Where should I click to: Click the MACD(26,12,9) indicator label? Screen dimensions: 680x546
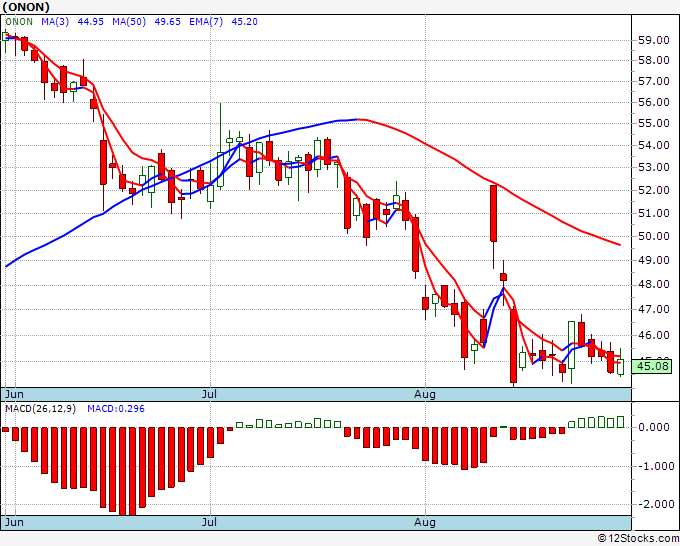[x=40, y=409]
